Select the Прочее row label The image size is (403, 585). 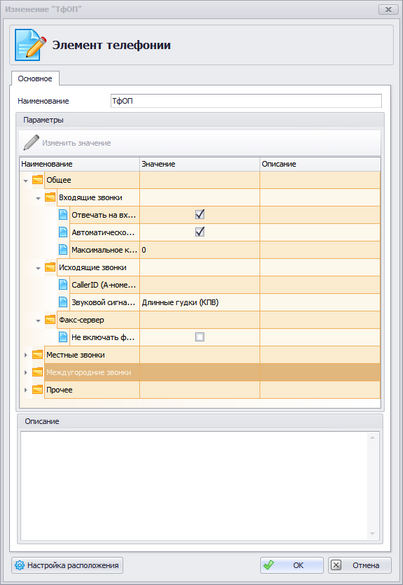tap(59, 390)
